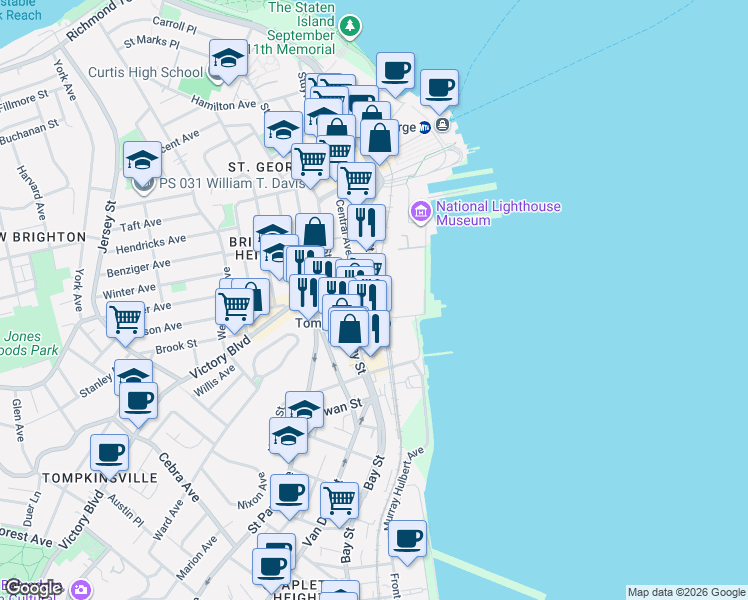Screen dimensions: 748x600
Task: Click the school marker at Curtis High School
Action: 228,61
